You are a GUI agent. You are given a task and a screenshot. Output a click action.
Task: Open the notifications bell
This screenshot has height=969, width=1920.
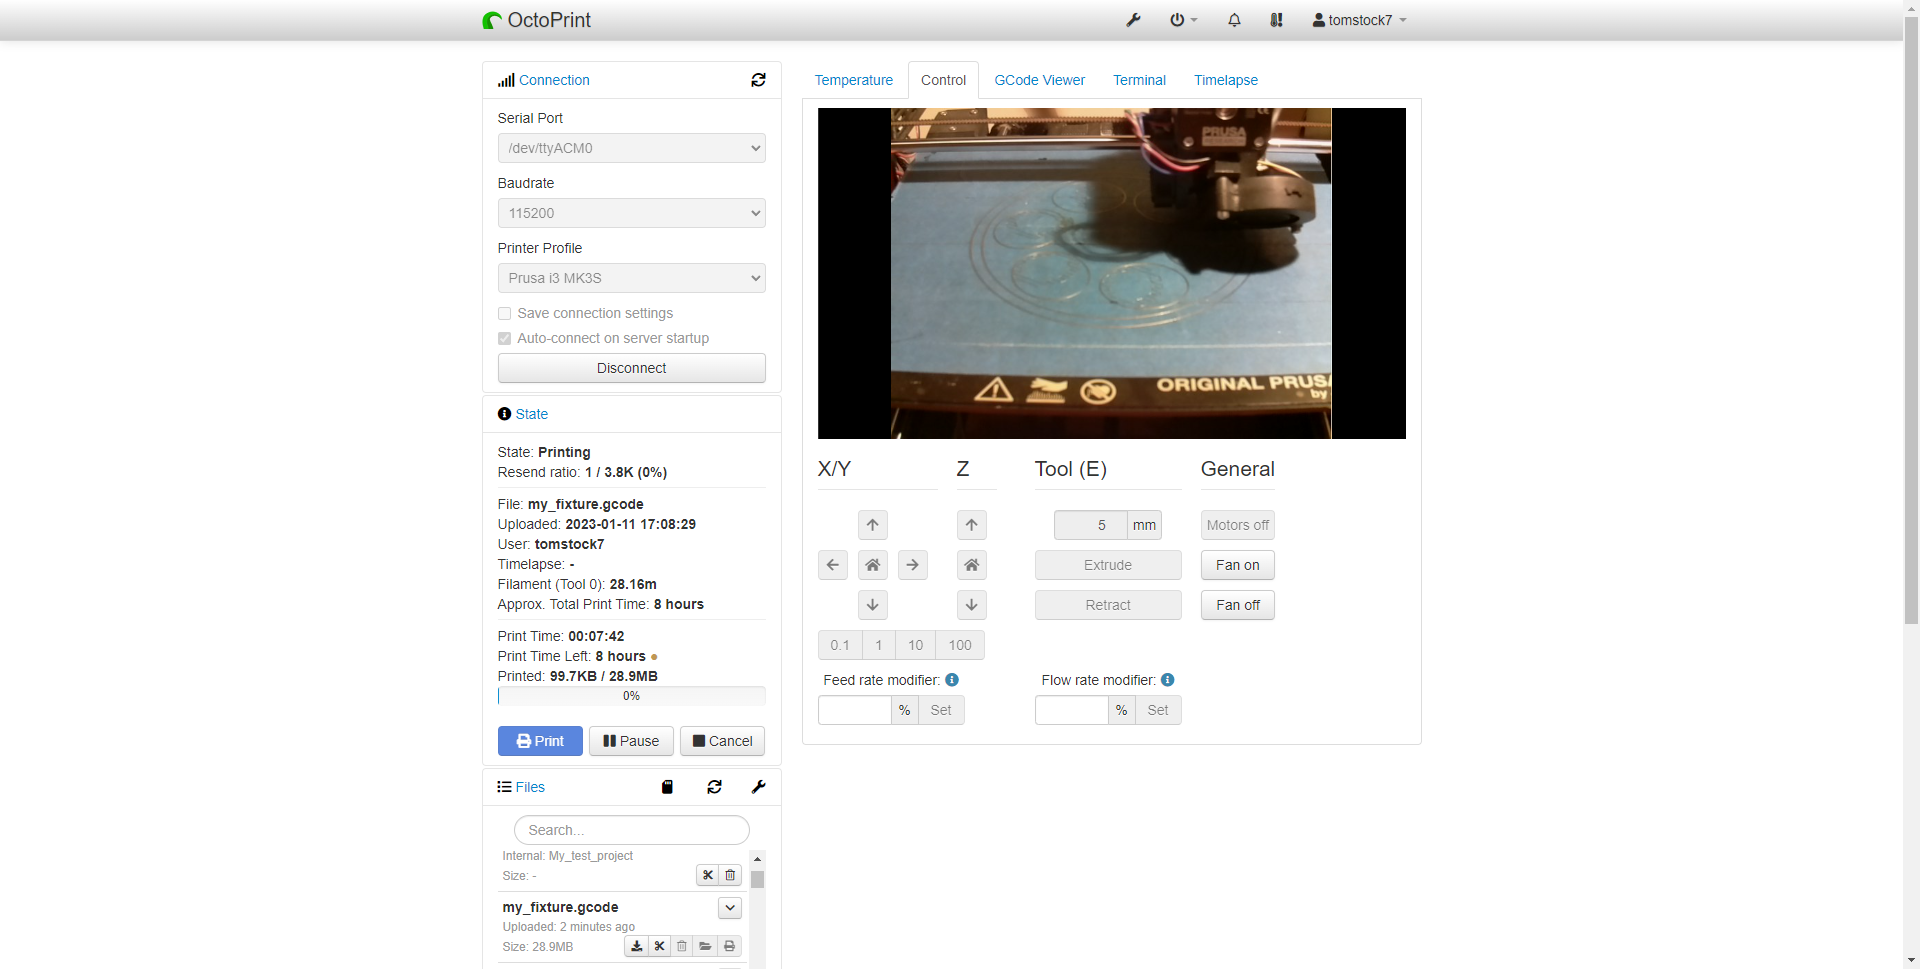pos(1234,20)
